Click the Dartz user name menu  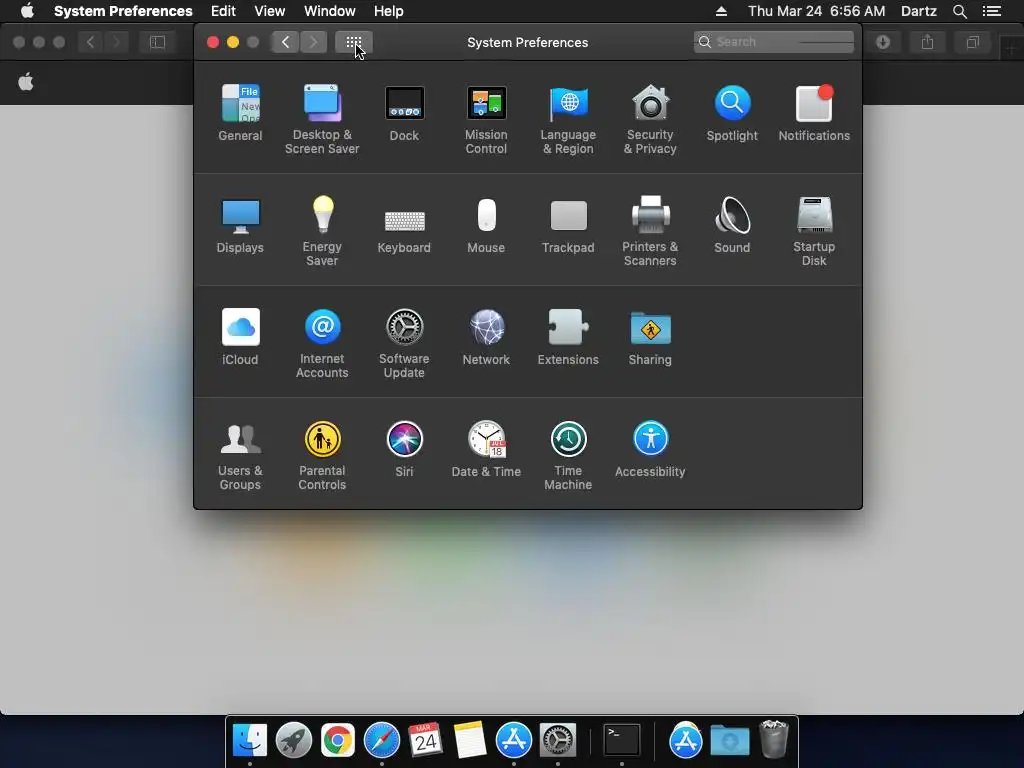(x=918, y=11)
